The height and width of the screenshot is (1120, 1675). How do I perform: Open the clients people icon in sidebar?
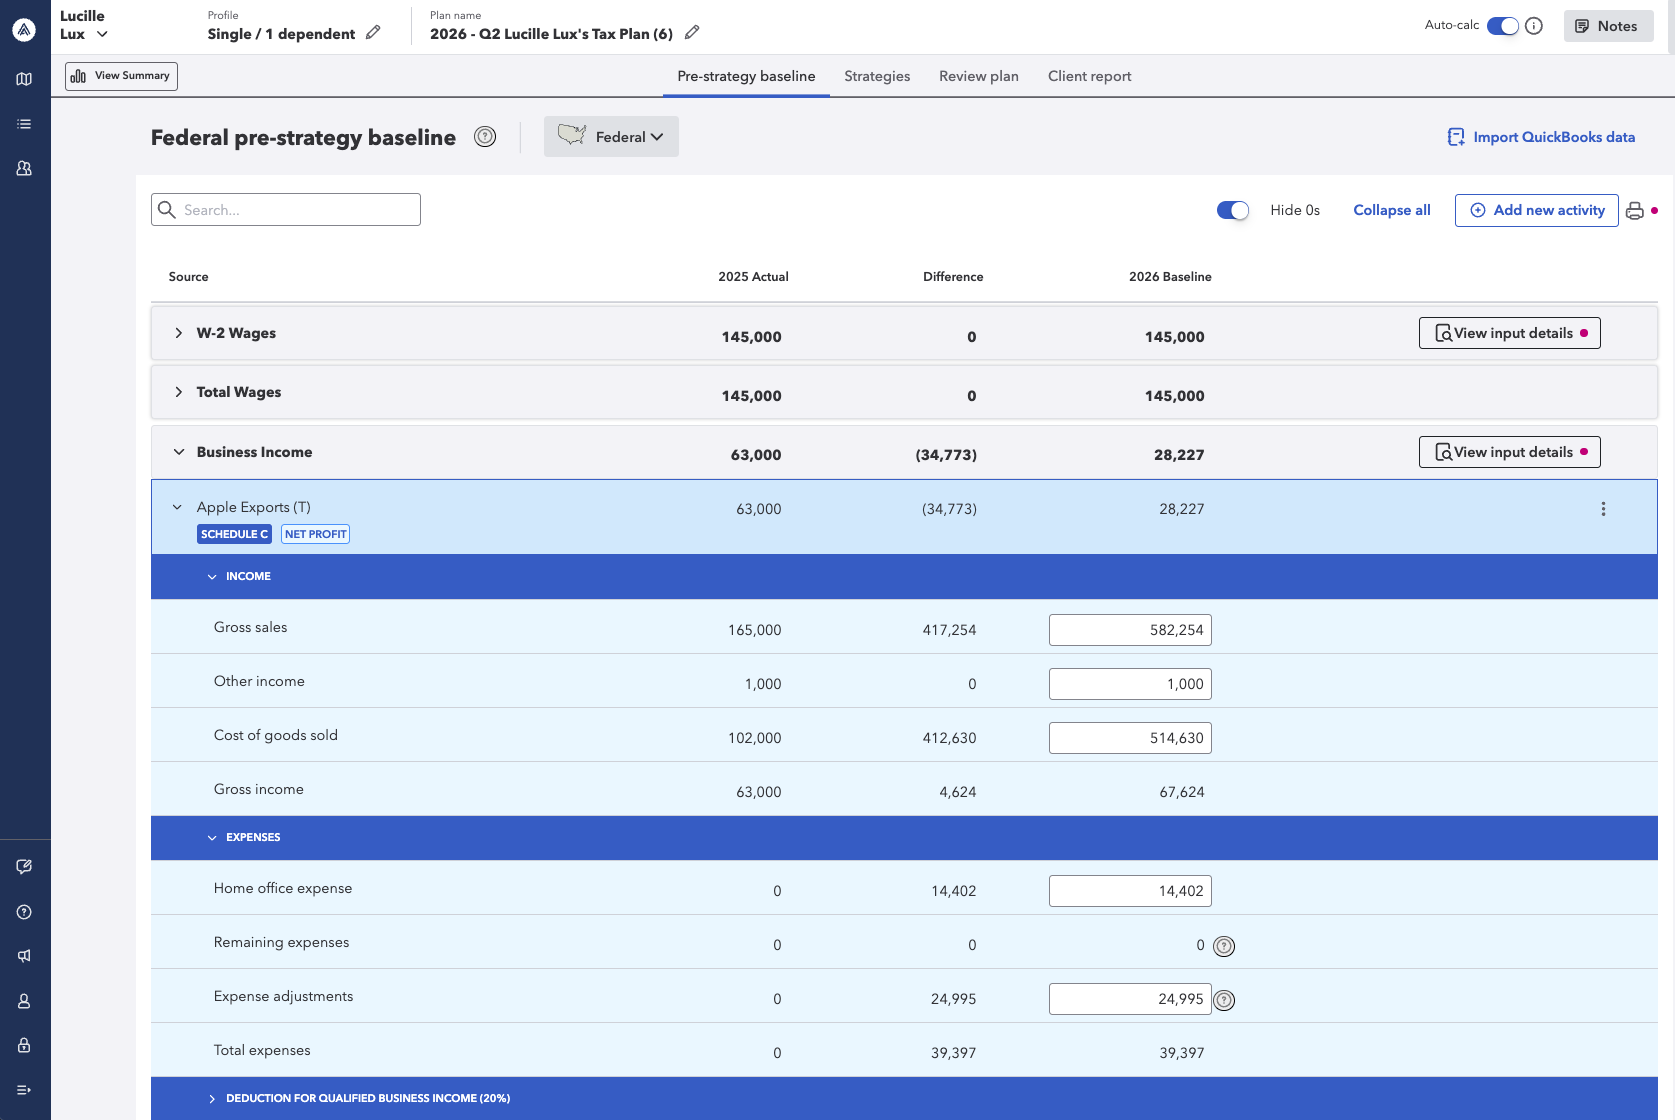tap(24, 169)
